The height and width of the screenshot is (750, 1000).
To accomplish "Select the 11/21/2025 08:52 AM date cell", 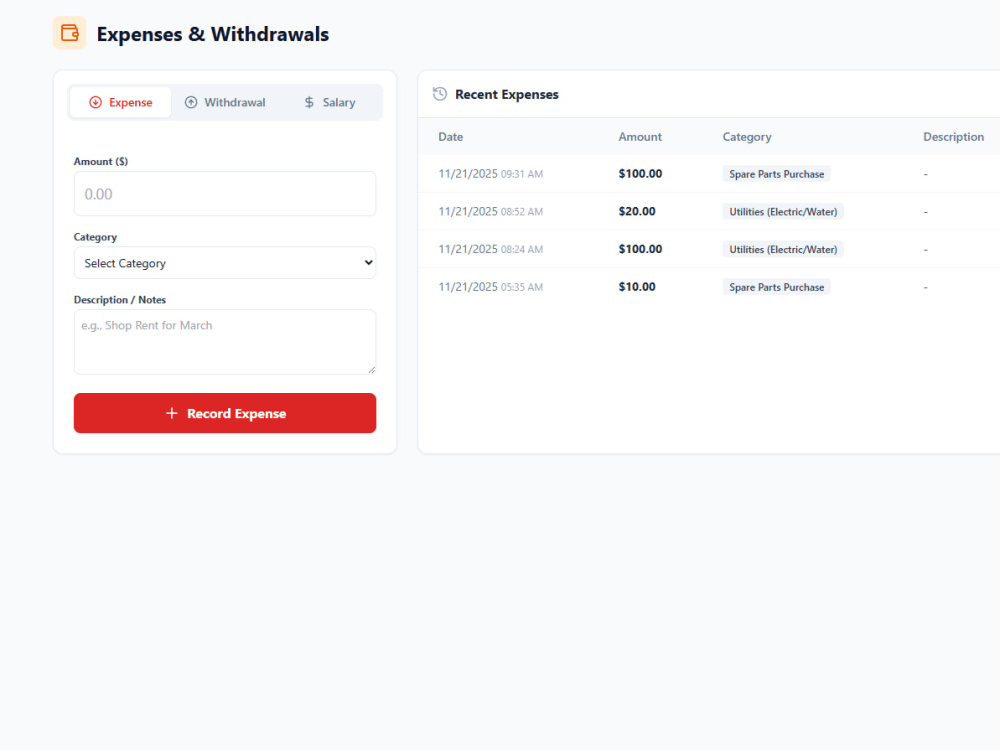I will [490, 211].
